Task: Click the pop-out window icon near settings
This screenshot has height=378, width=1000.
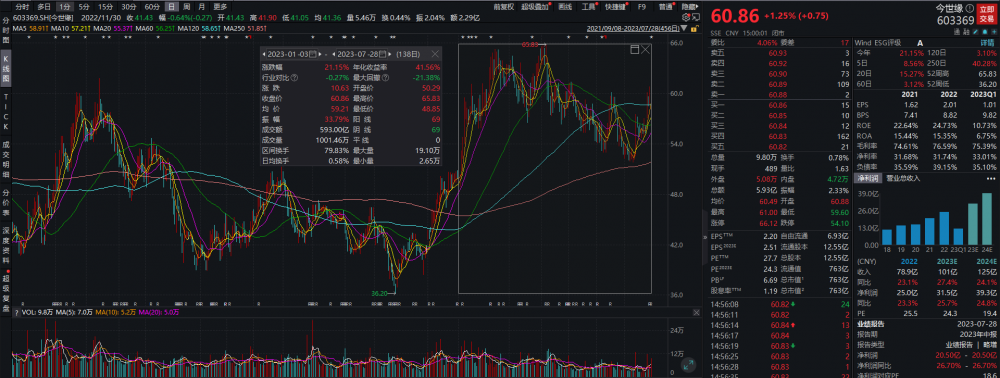Action: coord(696,17)
